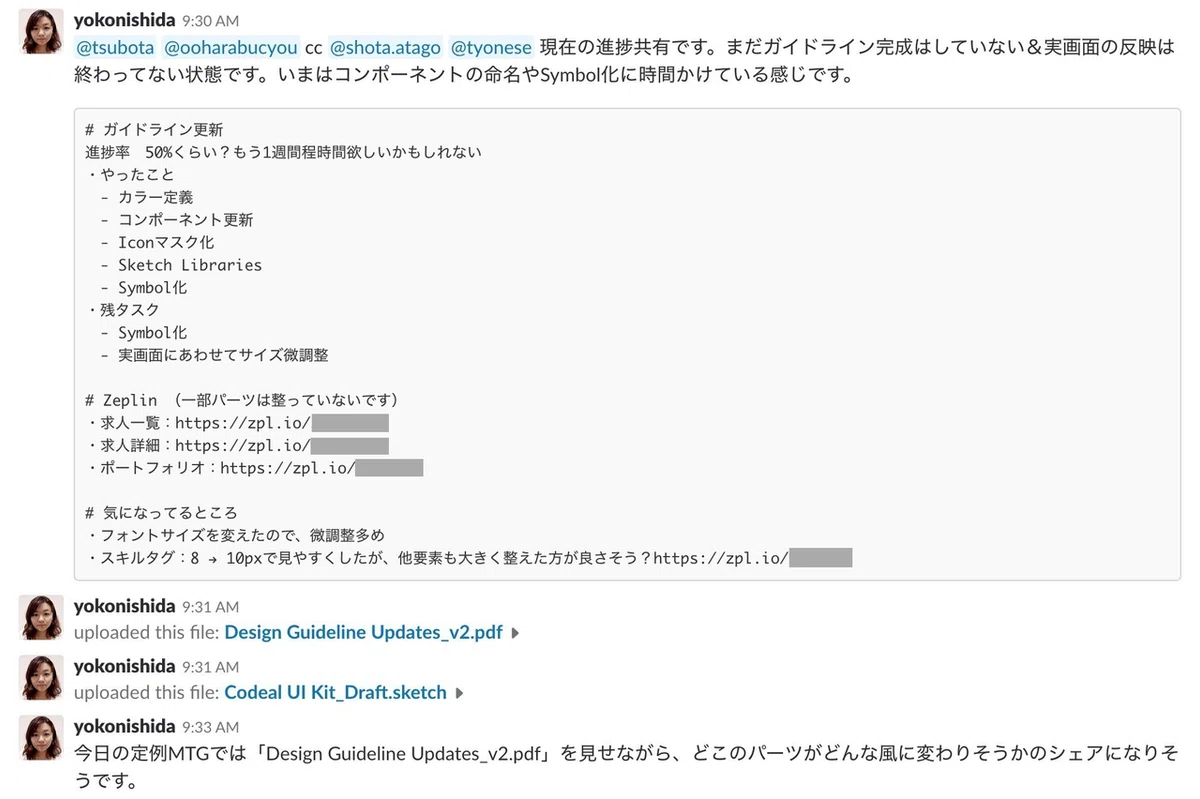Click the zpl.io URL on the 求人一覧 line
Image resolution: width=1200 pixels, height=799 pixels.
point(281,423)
